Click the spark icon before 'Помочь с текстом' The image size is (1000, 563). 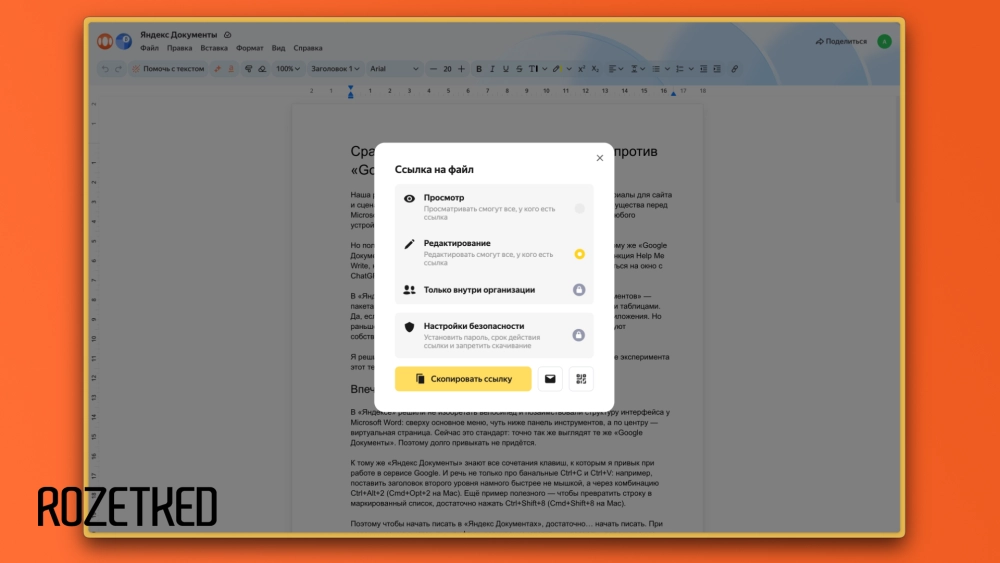click(x=136, y=69)
